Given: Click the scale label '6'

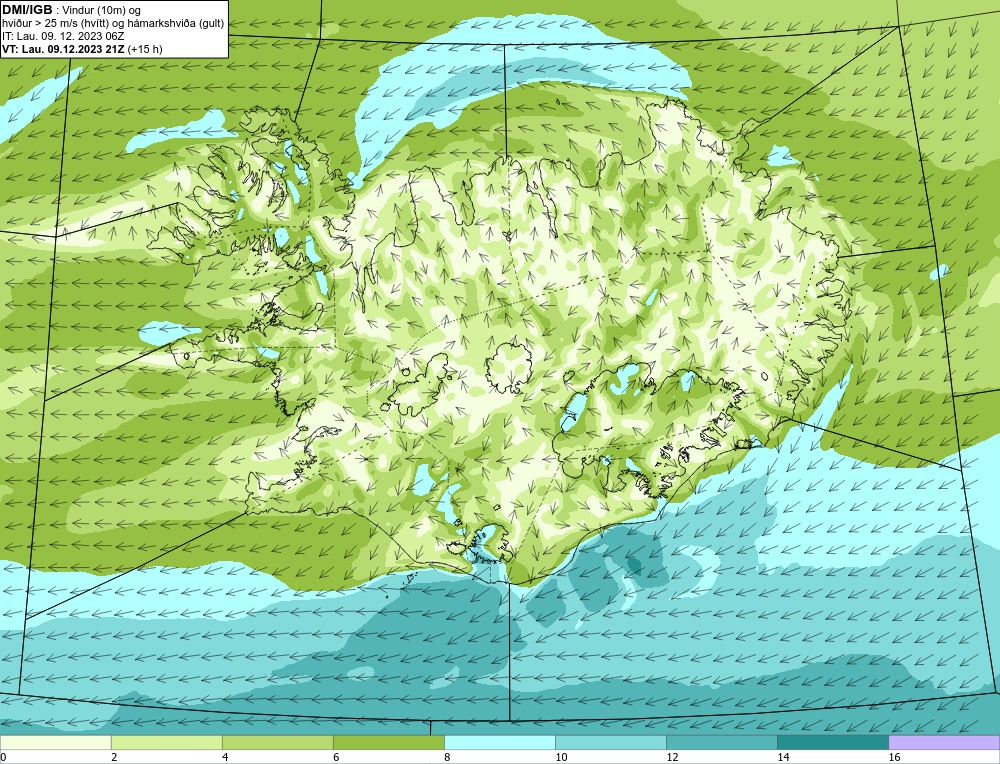Looking at the screenshot, I should pyautogui.click(x=335, y=757).
